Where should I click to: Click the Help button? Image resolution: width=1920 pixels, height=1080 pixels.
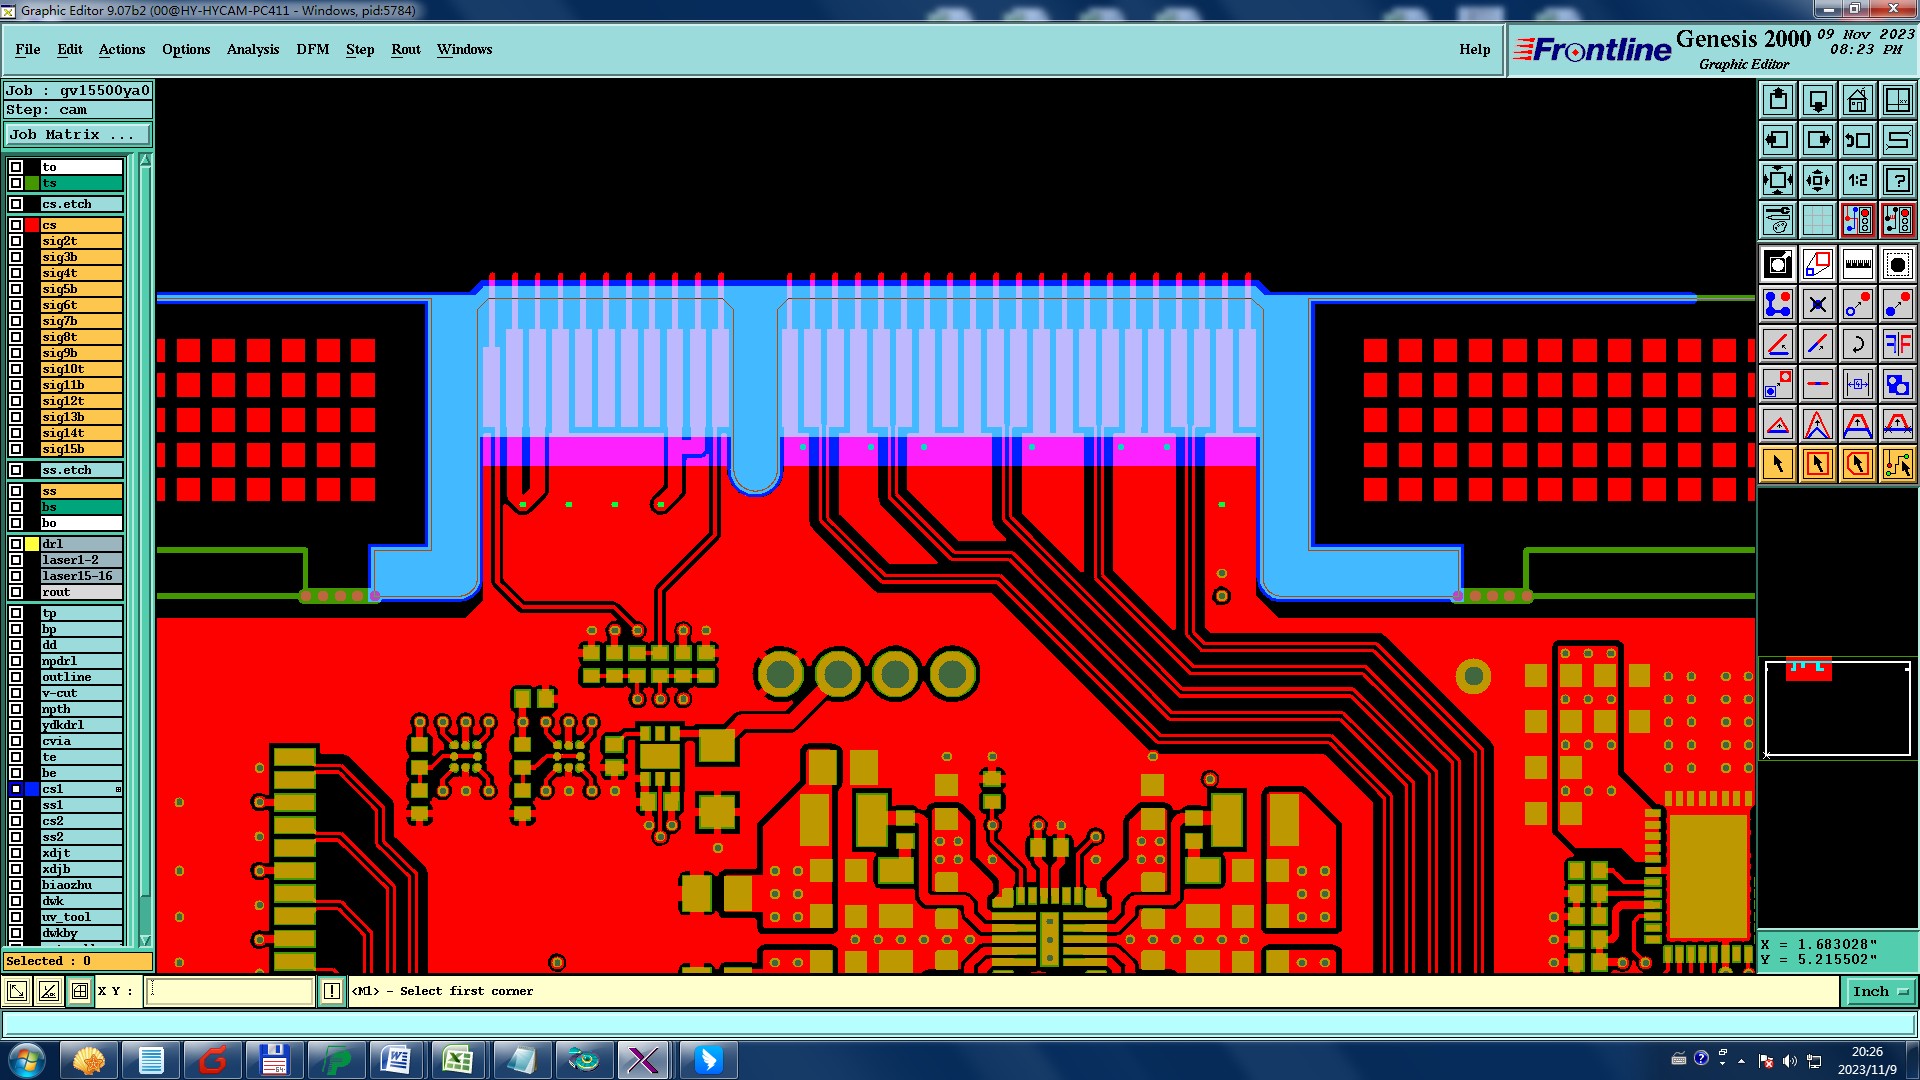coord(1474,49)
